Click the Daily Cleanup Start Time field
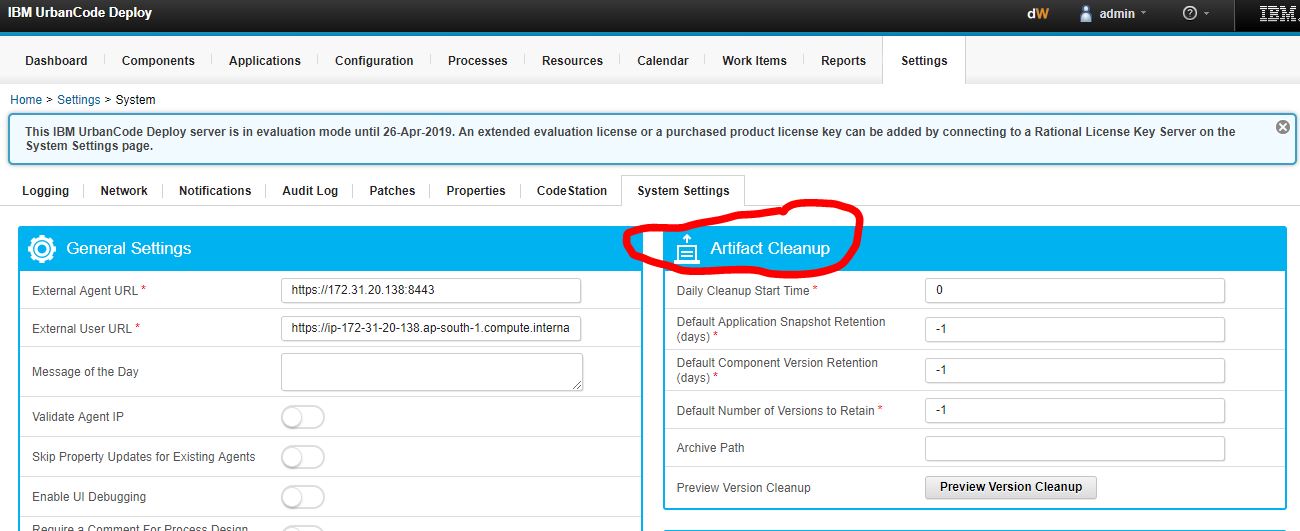The width and height of the screenshot is (1300, 531). [1075, 290]
